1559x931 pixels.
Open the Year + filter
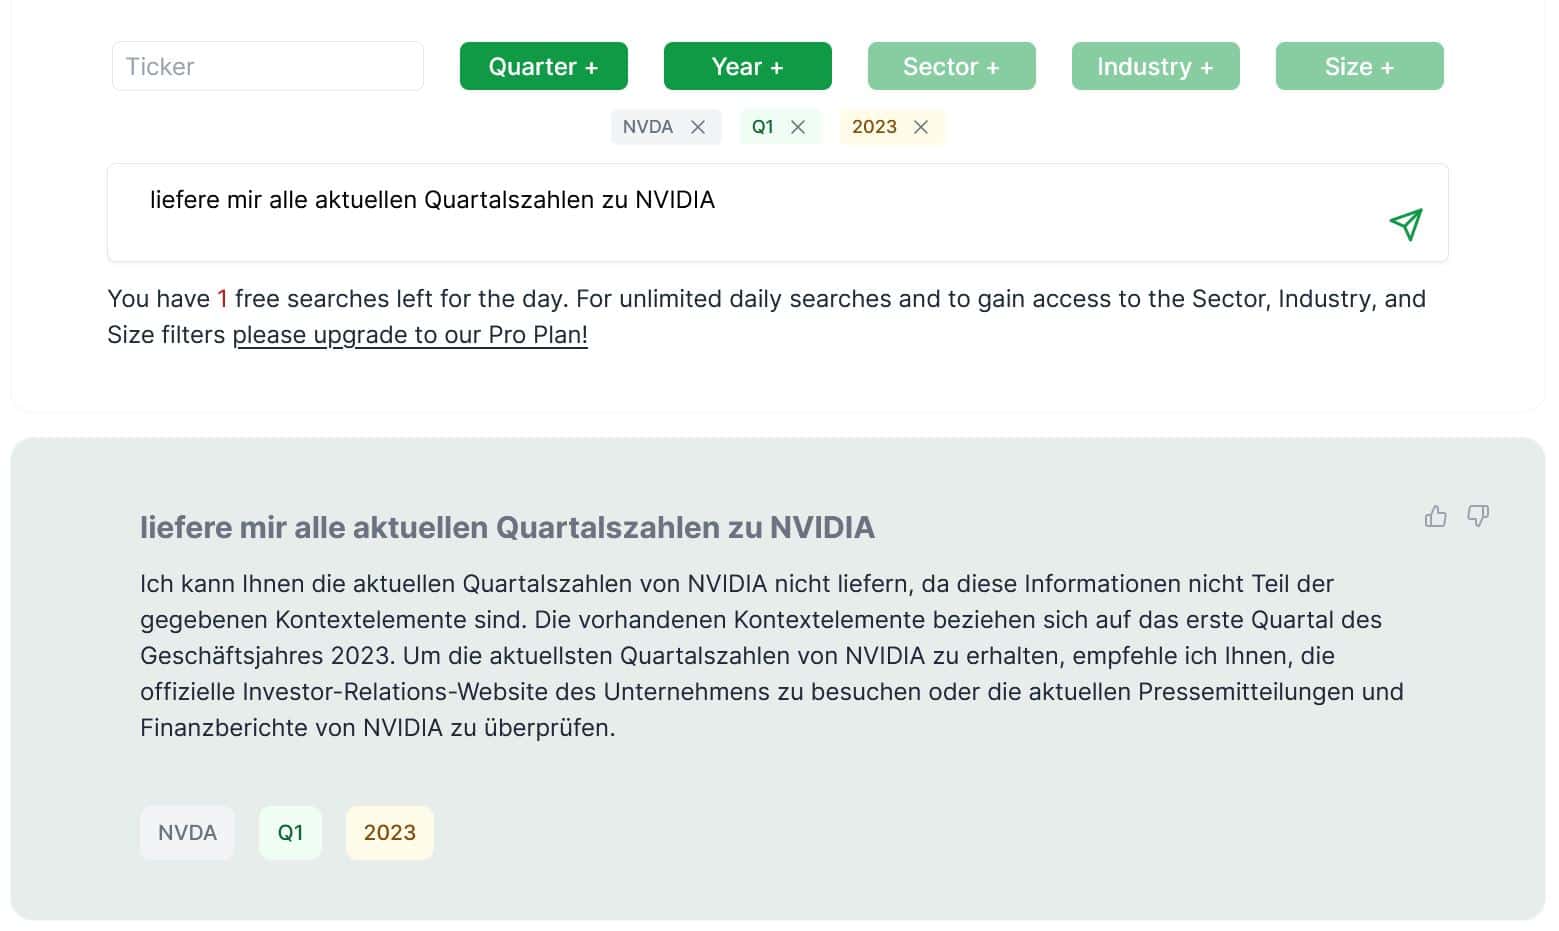[748, 66]
